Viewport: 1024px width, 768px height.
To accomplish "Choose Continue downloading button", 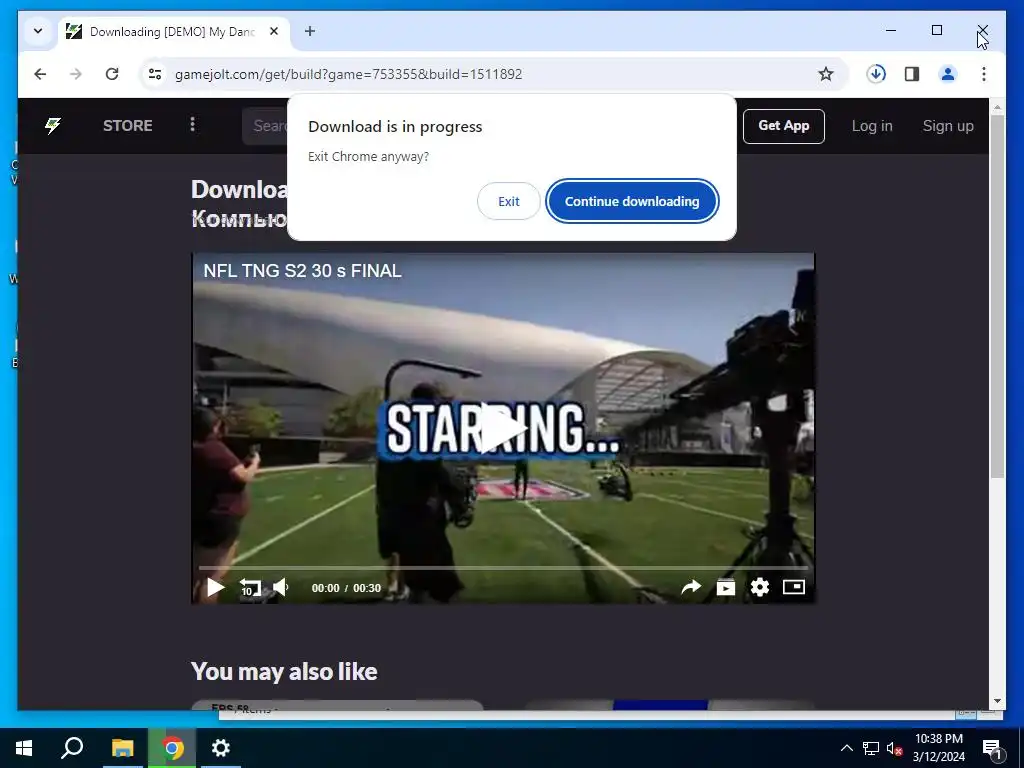I will [x=632, y=201].
